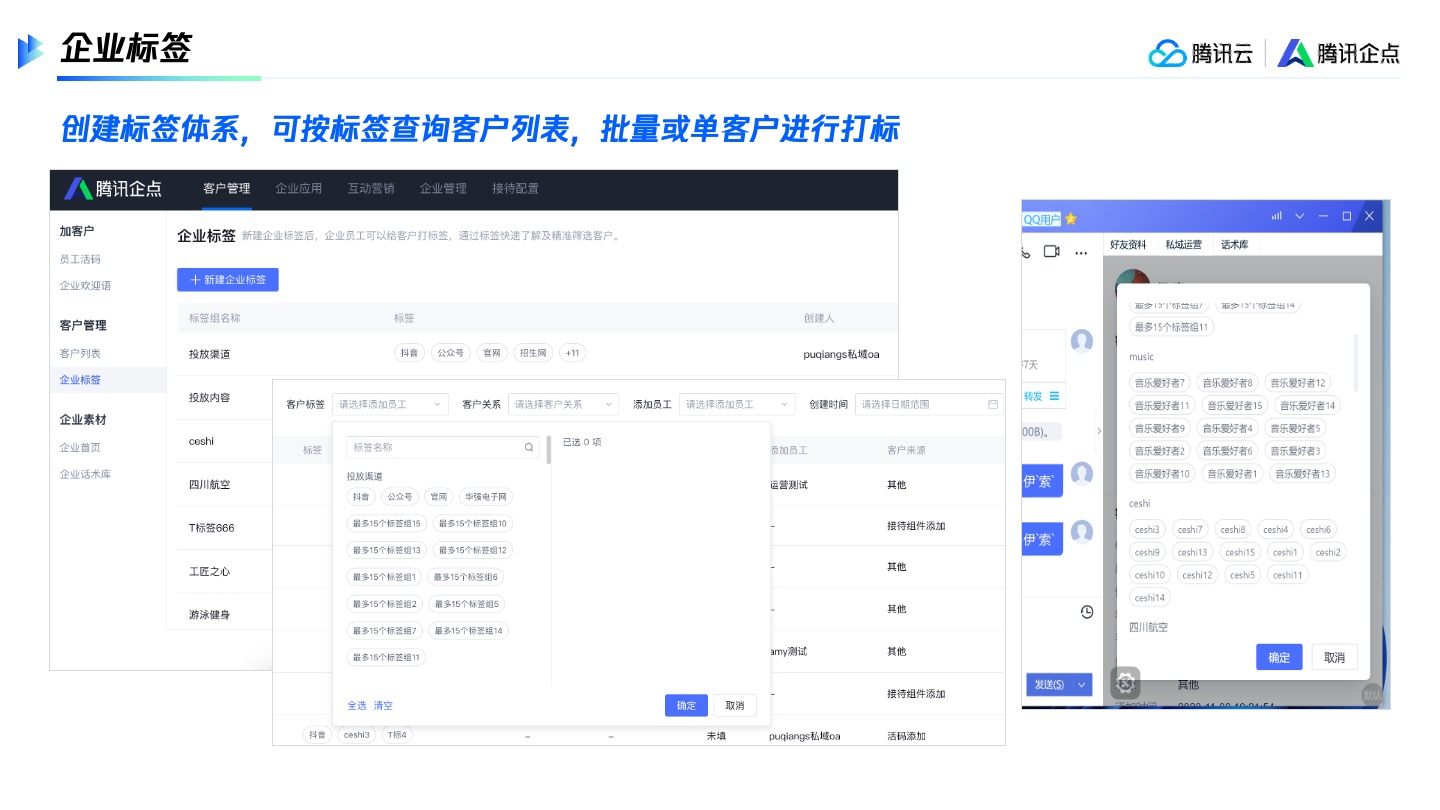Open the arrow dropdown next to 发送(S)
Screen dimensions: 1440x810
point(1082,685)
